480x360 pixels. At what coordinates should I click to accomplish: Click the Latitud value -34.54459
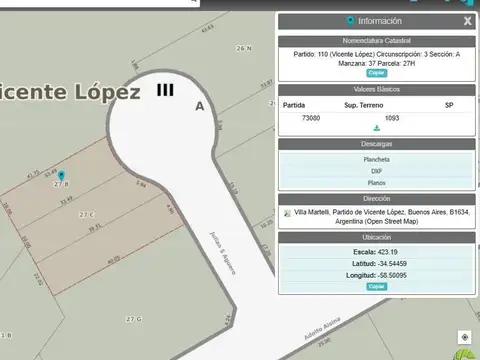392,264
